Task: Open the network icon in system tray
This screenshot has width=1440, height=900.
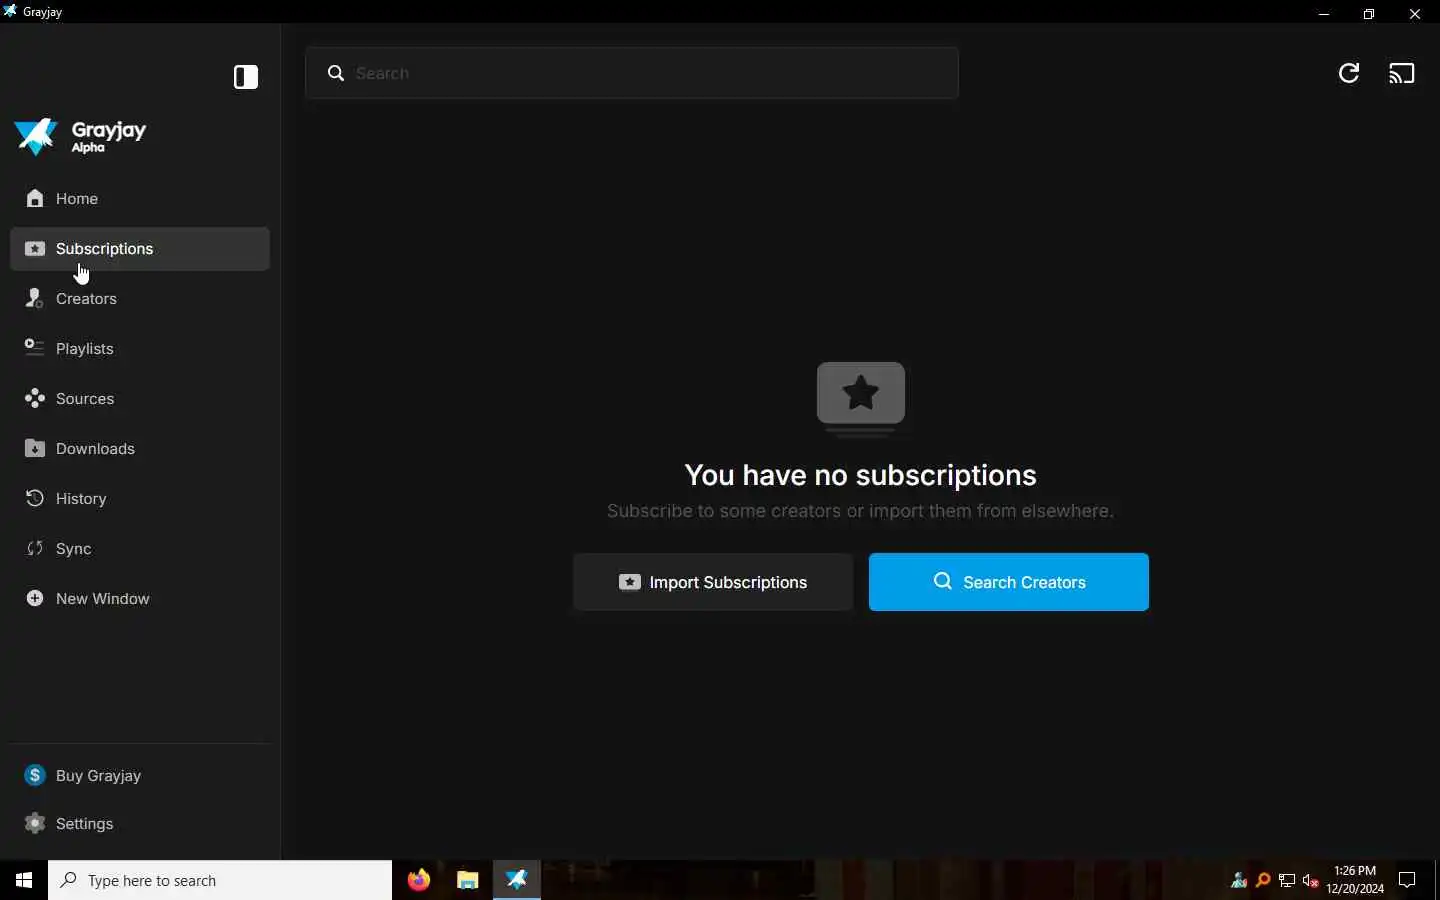Action: pos(1288,881)
